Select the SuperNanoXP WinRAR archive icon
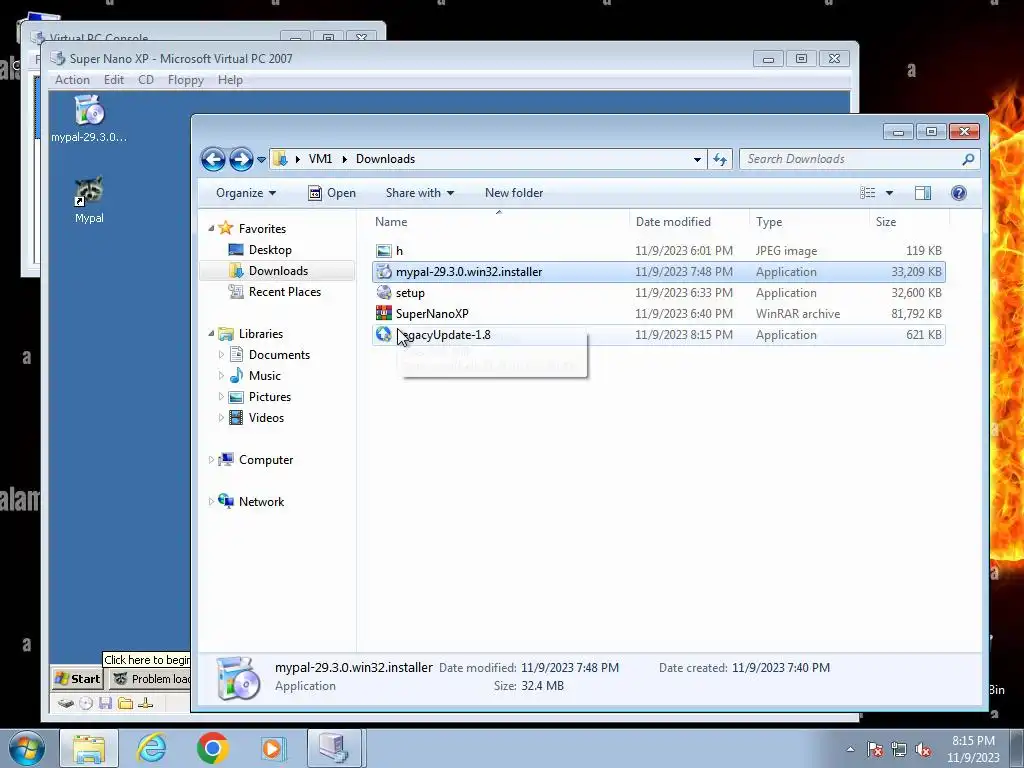The width and height of the screenshot is (1024, 768). (x=384, y=313)
